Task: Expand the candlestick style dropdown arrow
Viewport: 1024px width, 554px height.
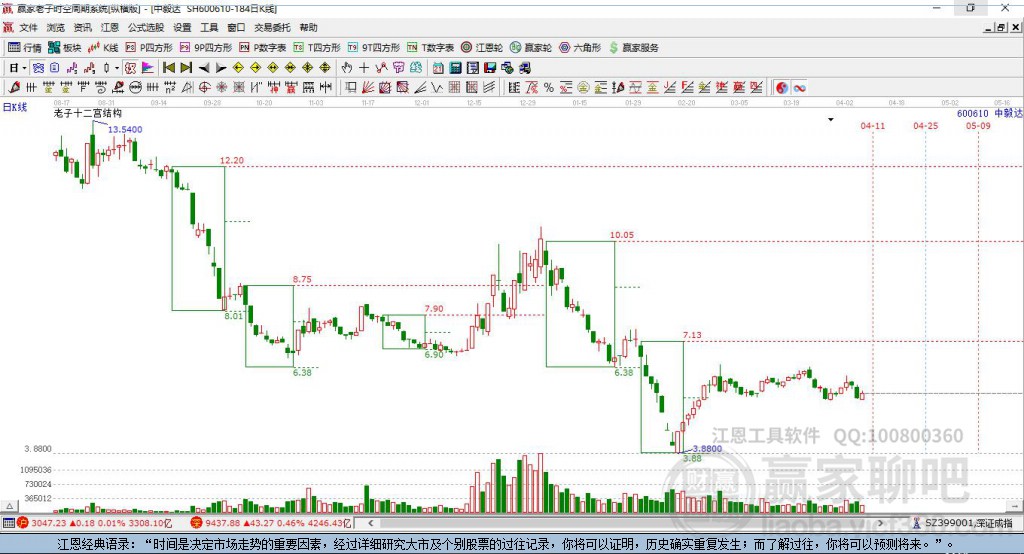Action: pos(116,68)
